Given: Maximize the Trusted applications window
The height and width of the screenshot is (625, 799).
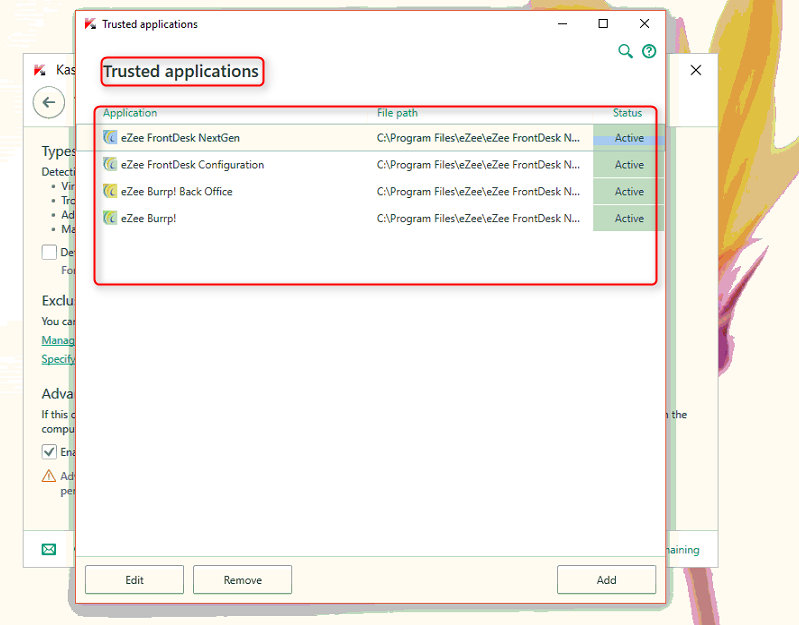Looking at the screenshot, I should (x=603, y=24).
